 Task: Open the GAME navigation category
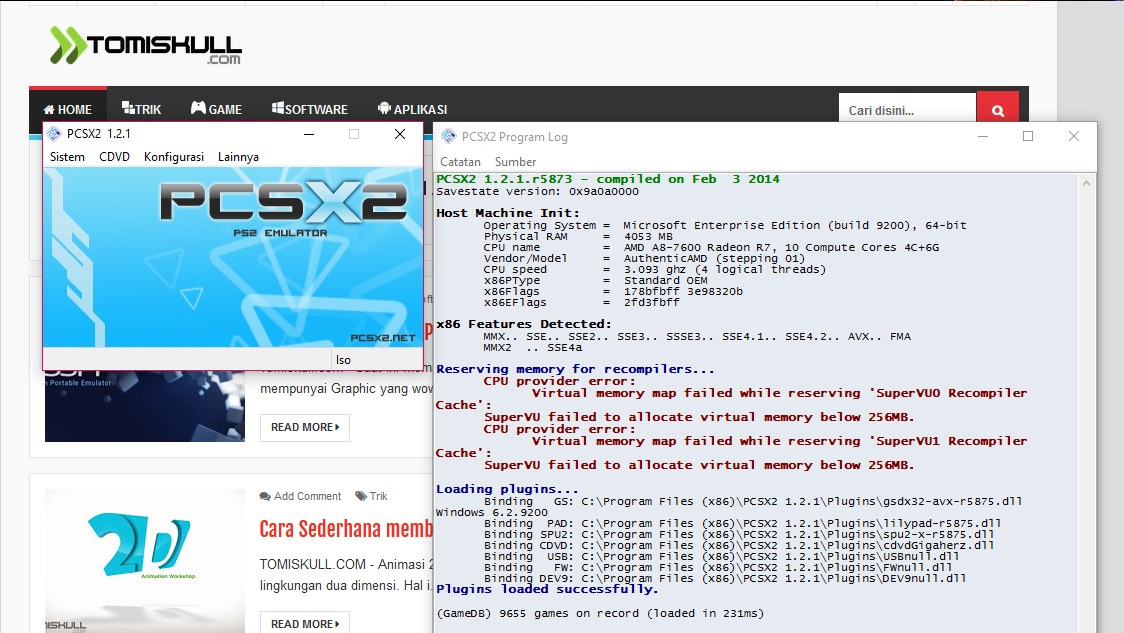tap(216, 109)
